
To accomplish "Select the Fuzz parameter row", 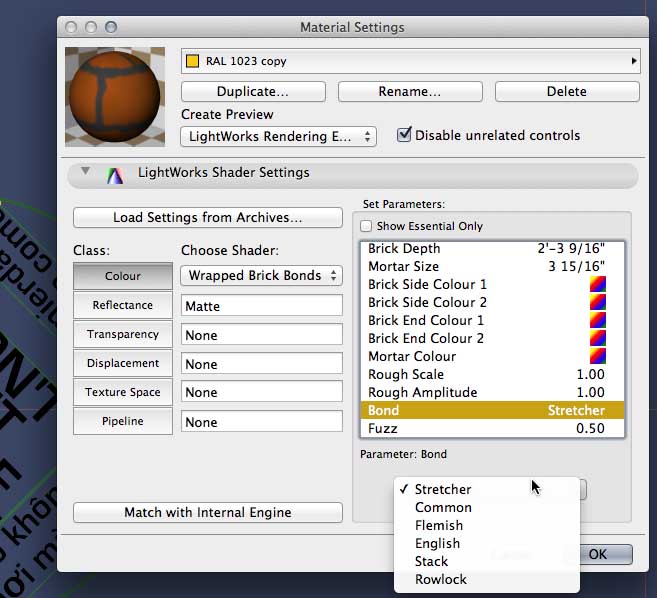I will tap(492, 428).
